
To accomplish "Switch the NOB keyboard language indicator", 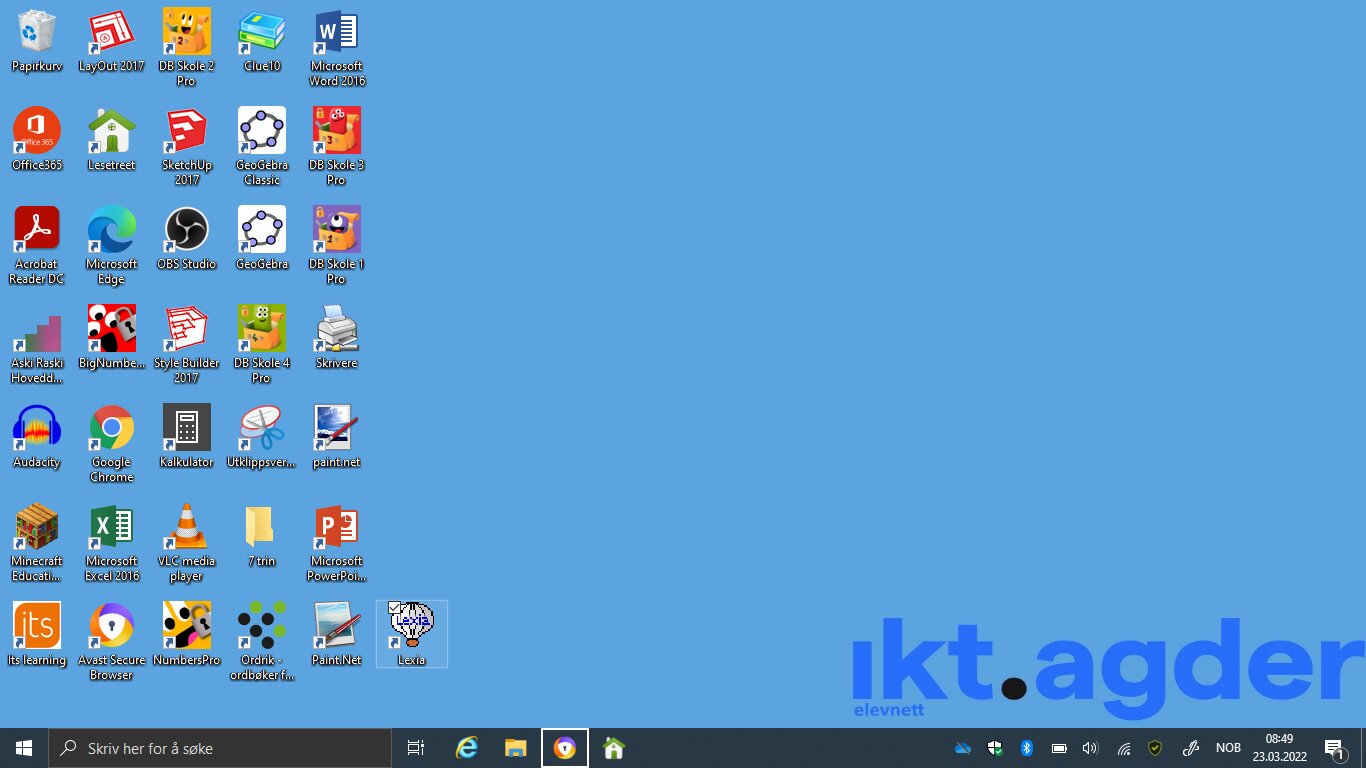I will (1228, 748).
